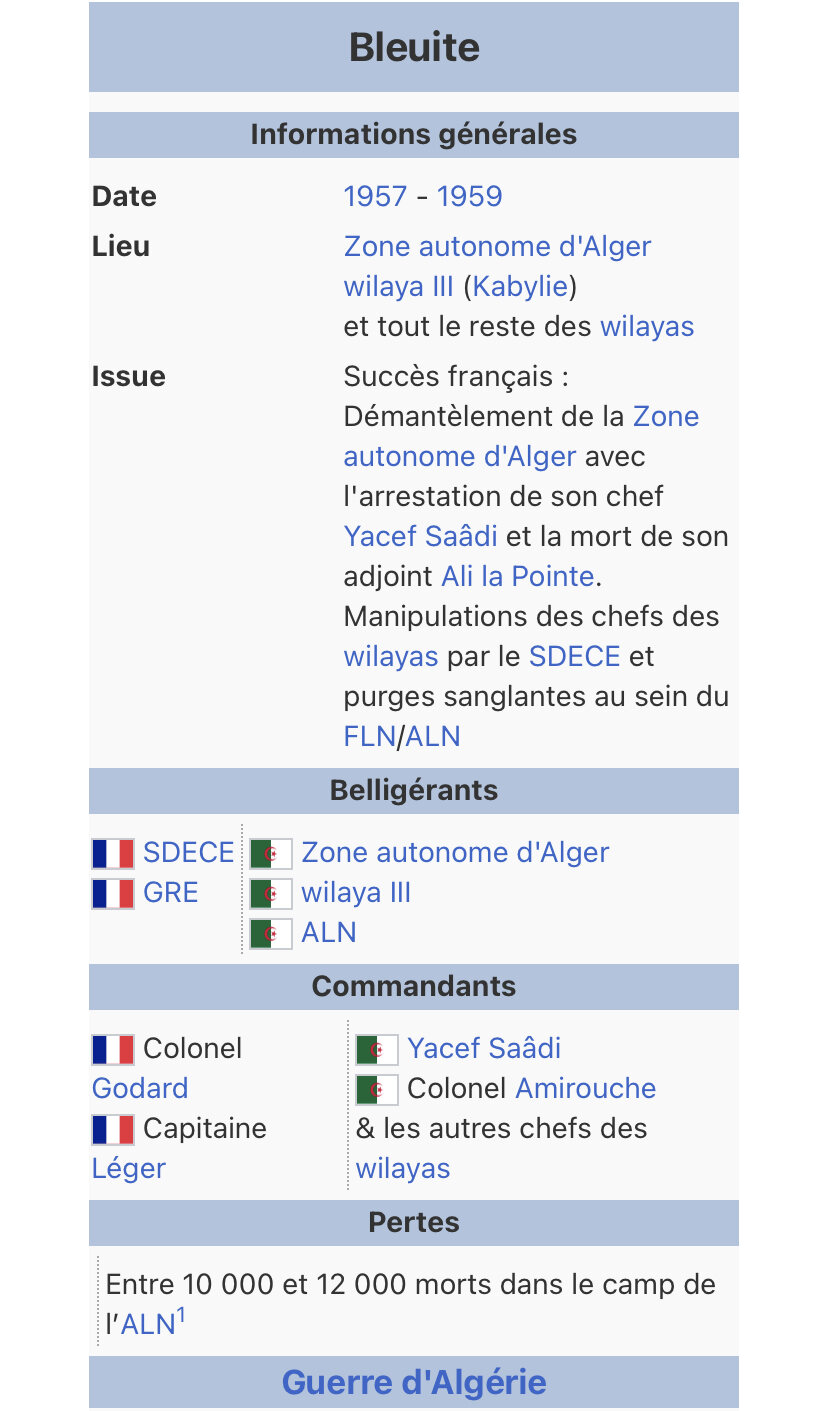This screenshot has width=828, height=1411.
Task: Follow the Amirouche link
Action: [586, 1089]
